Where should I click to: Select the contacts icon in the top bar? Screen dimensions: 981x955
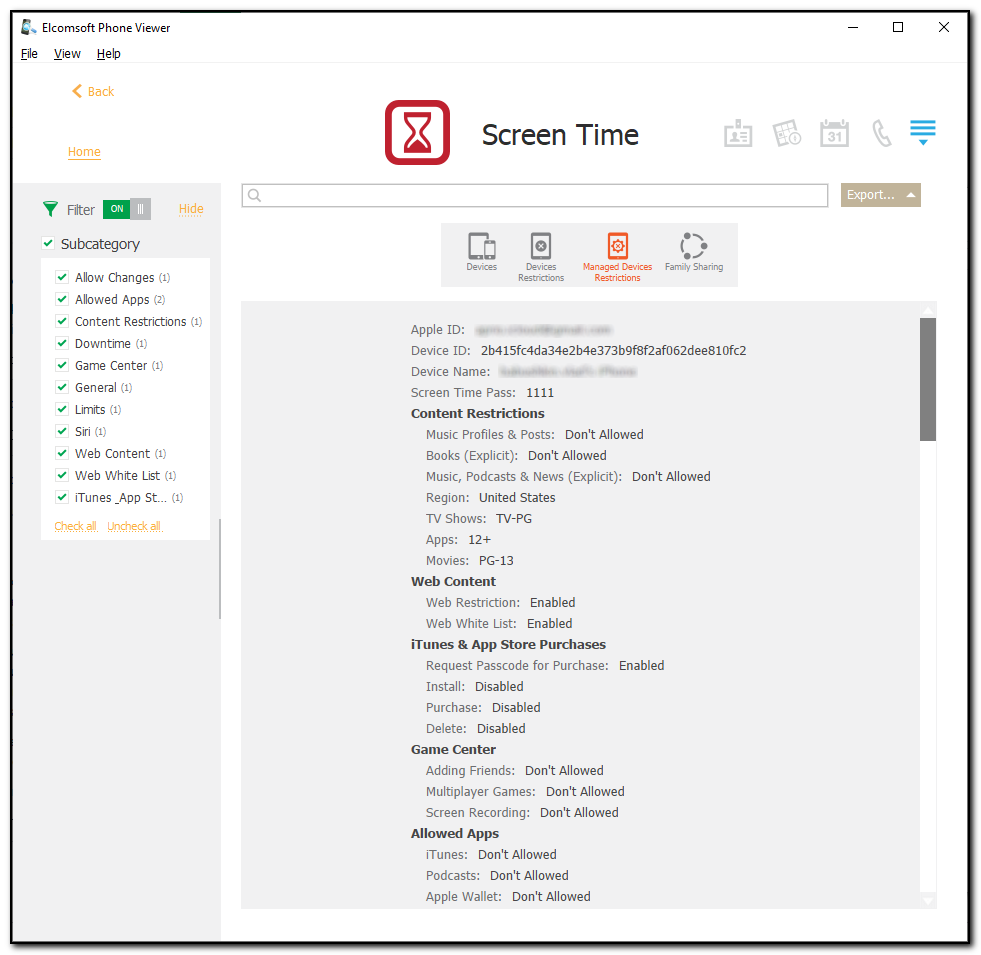pos(738,132)
